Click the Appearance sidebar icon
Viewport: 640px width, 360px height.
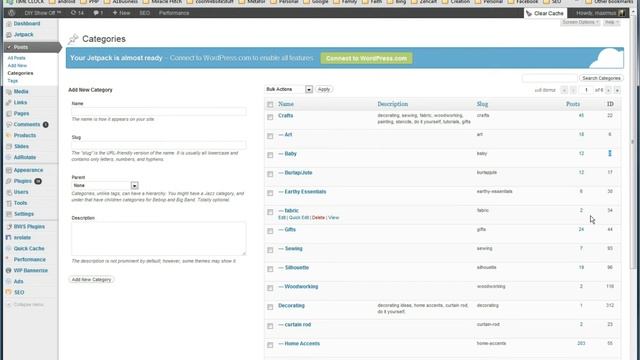9,170
